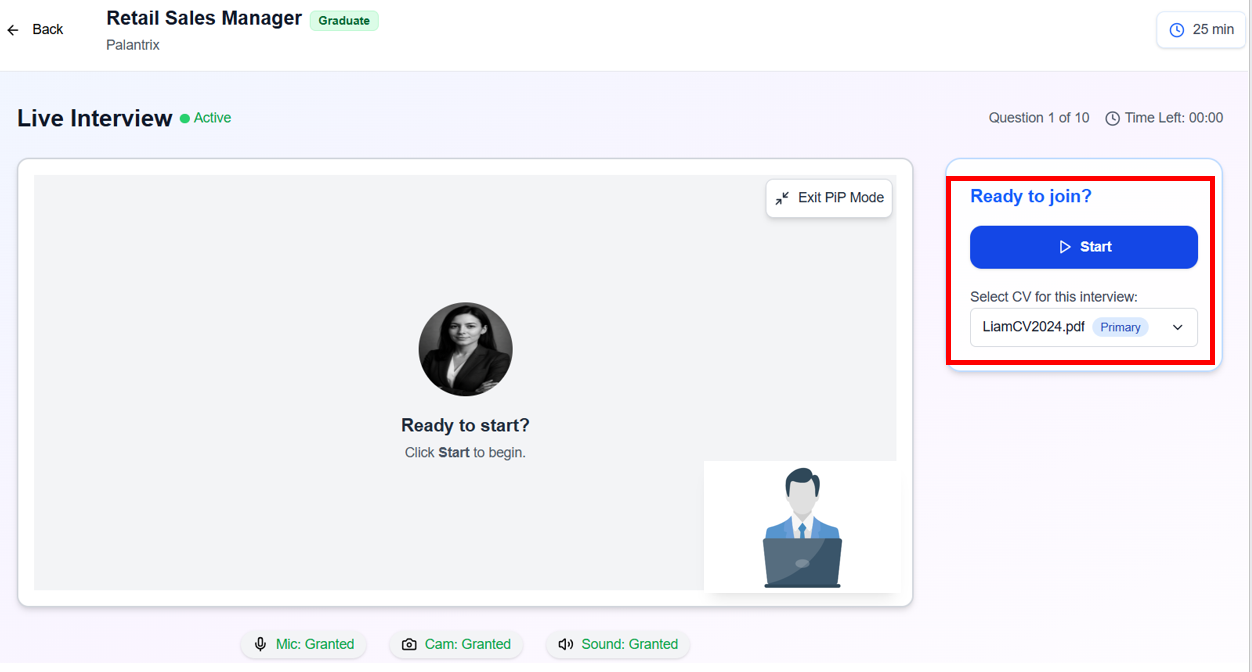Click the Mic: Granted status pill
The image size is (1252, 672).
[x=304, y=644]
